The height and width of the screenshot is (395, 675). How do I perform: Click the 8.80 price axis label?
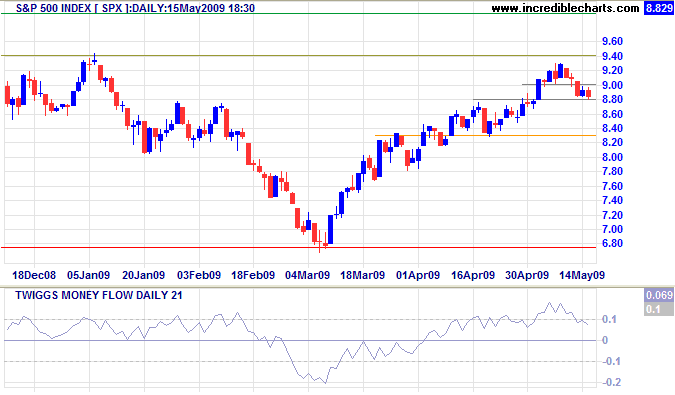click(612, 99)
